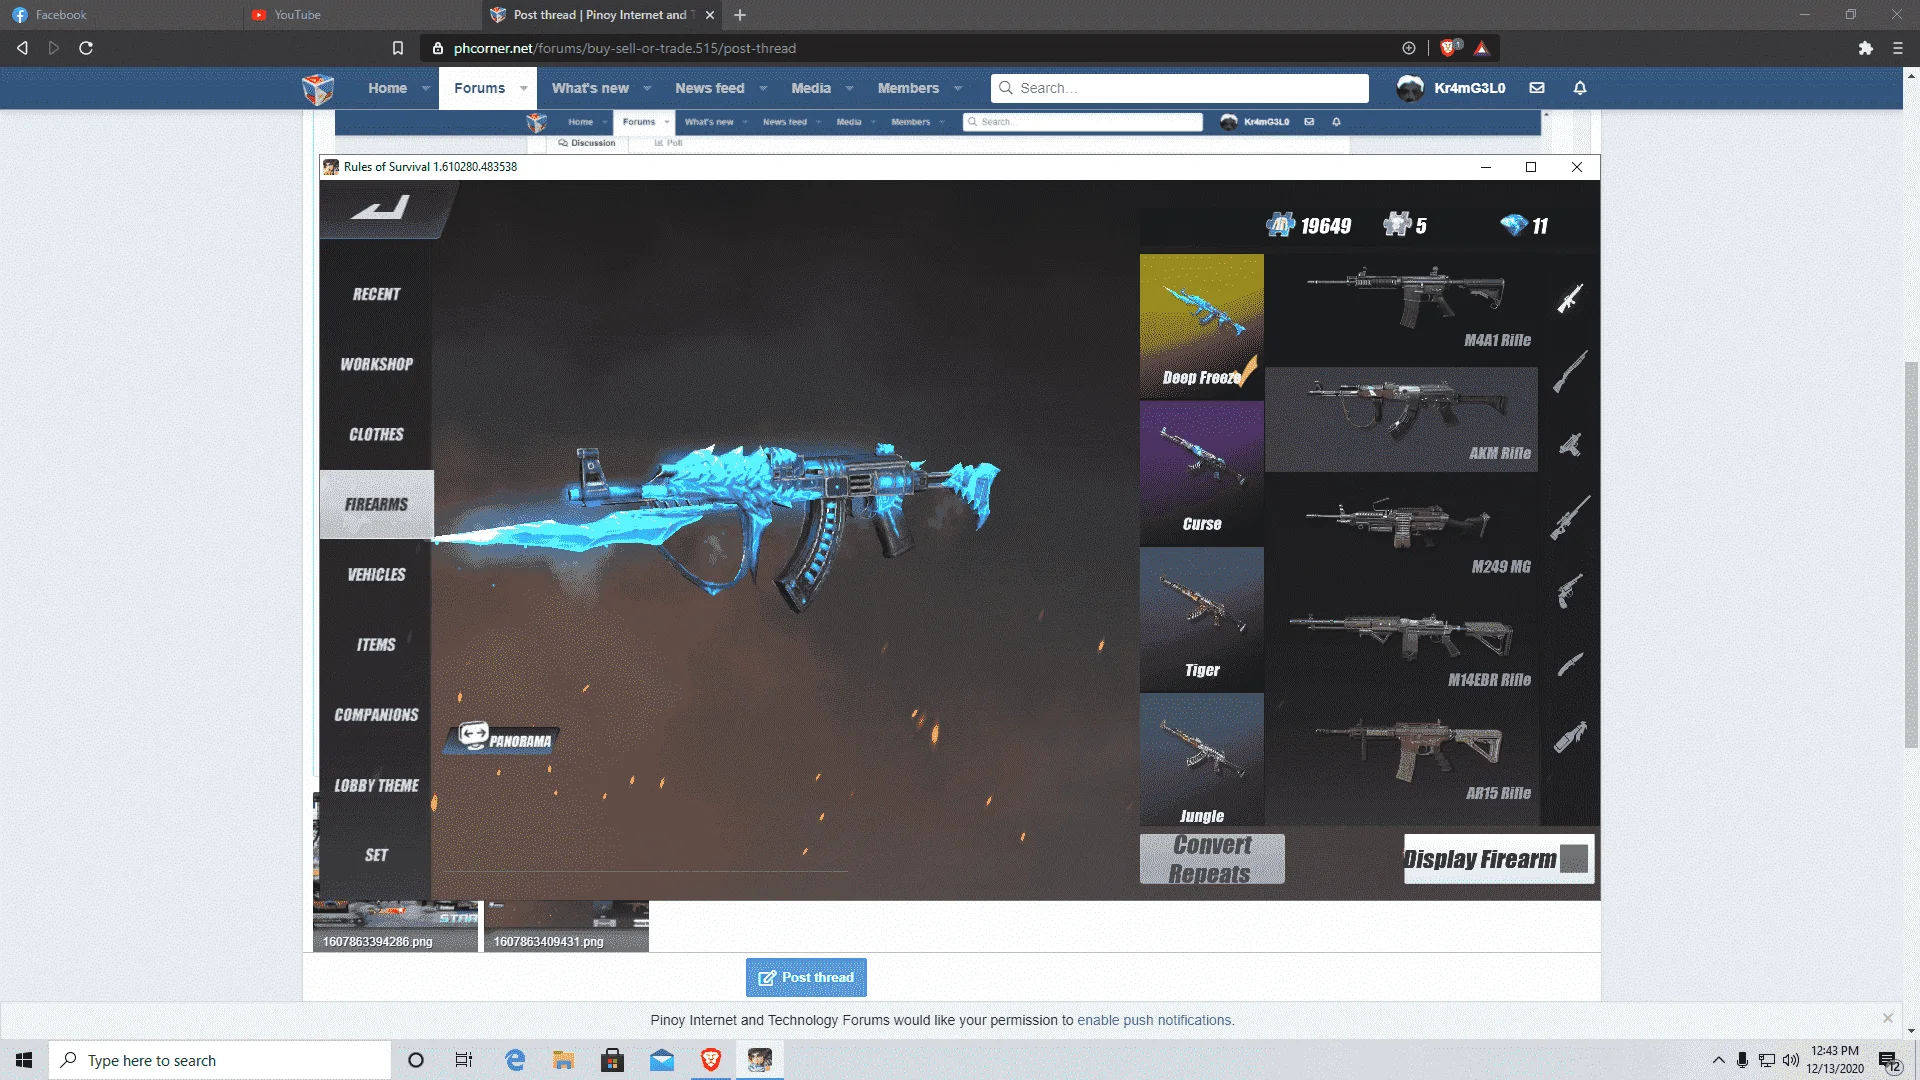Open Microsoft Store from the taskbar

point(613,1060)
